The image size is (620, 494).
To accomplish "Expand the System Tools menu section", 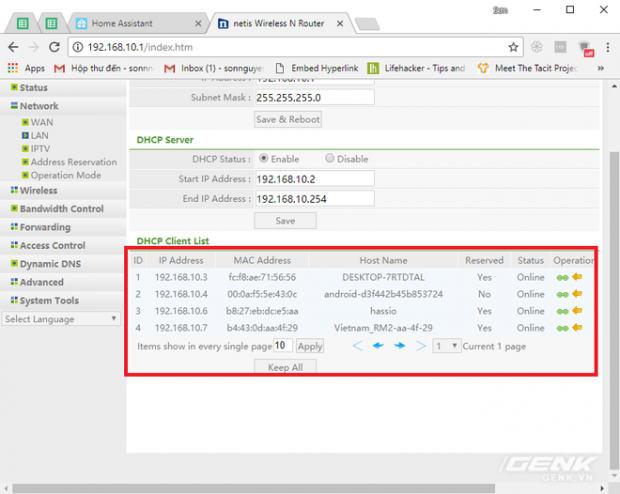I will pos(49,300).
